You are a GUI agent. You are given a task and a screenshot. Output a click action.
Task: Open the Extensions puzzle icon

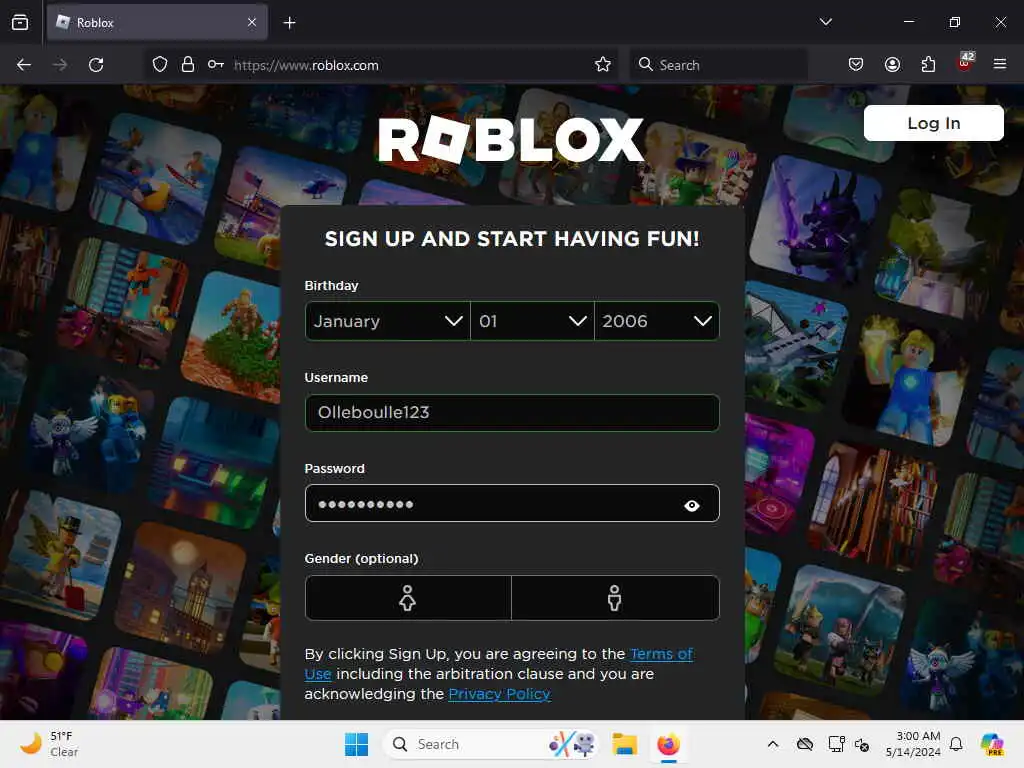[928, 64]
